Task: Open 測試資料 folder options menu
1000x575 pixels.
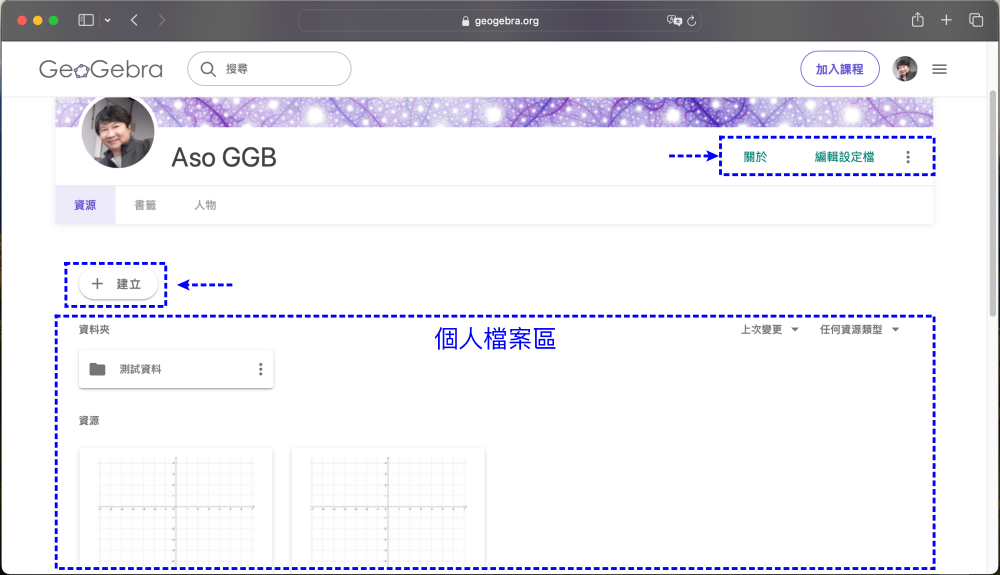Action: [x=260, y=369]
